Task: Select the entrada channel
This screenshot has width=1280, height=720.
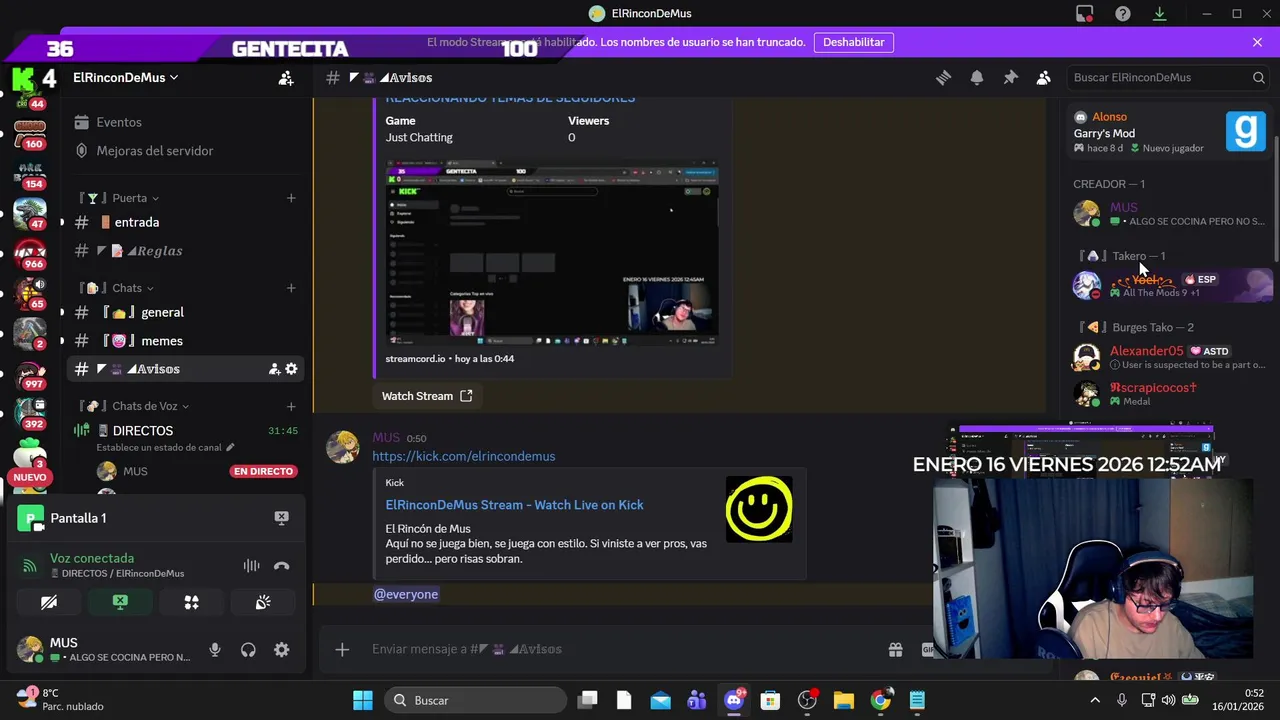Action: click(x=136, y=222)
